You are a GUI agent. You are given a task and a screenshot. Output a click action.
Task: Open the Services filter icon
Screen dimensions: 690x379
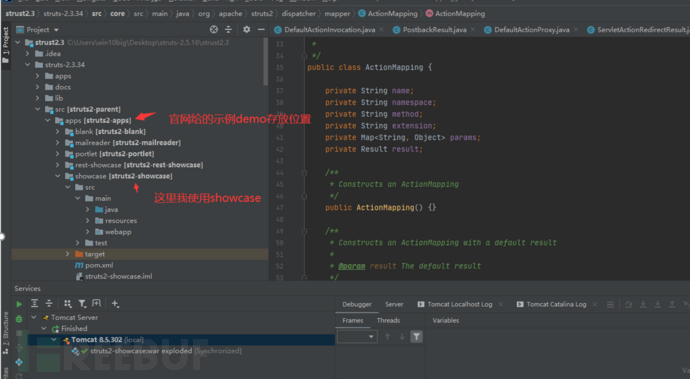[82, 303]
